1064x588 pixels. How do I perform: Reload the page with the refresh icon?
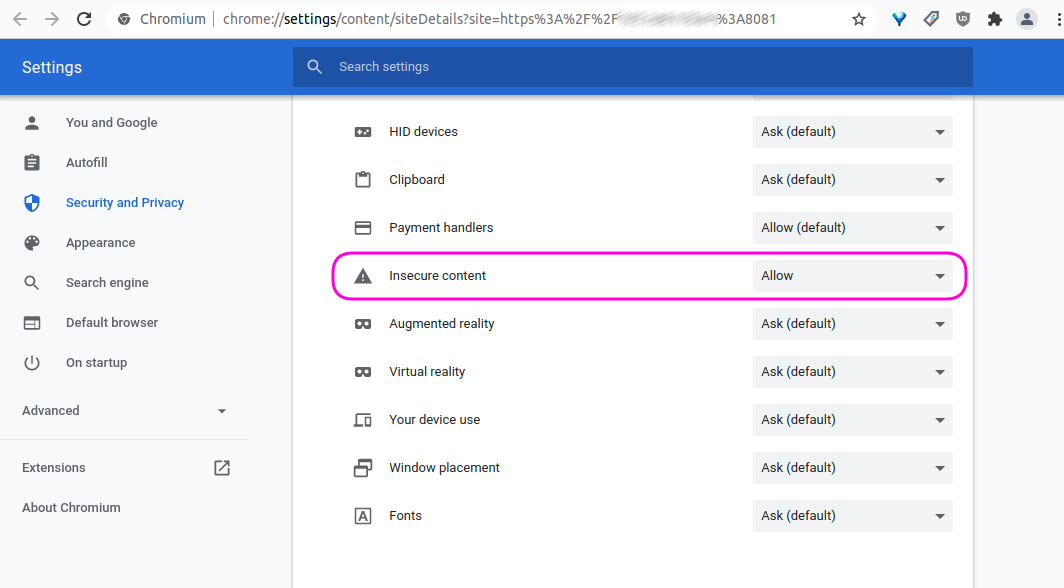click(83, 18)
